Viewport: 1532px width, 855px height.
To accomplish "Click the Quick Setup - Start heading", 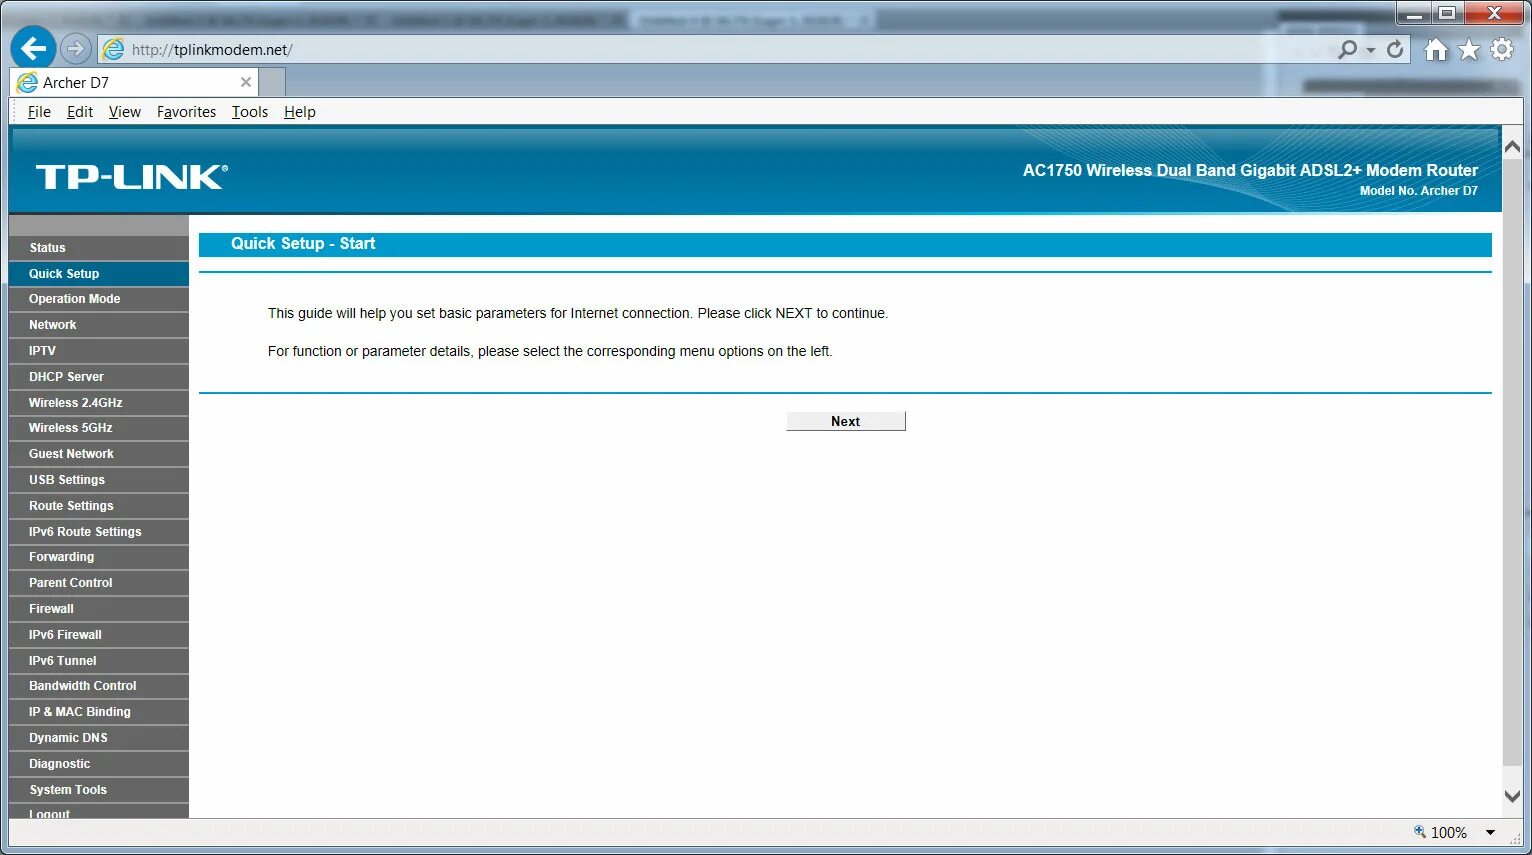I will pyautogui.click(x=303, y=244).
